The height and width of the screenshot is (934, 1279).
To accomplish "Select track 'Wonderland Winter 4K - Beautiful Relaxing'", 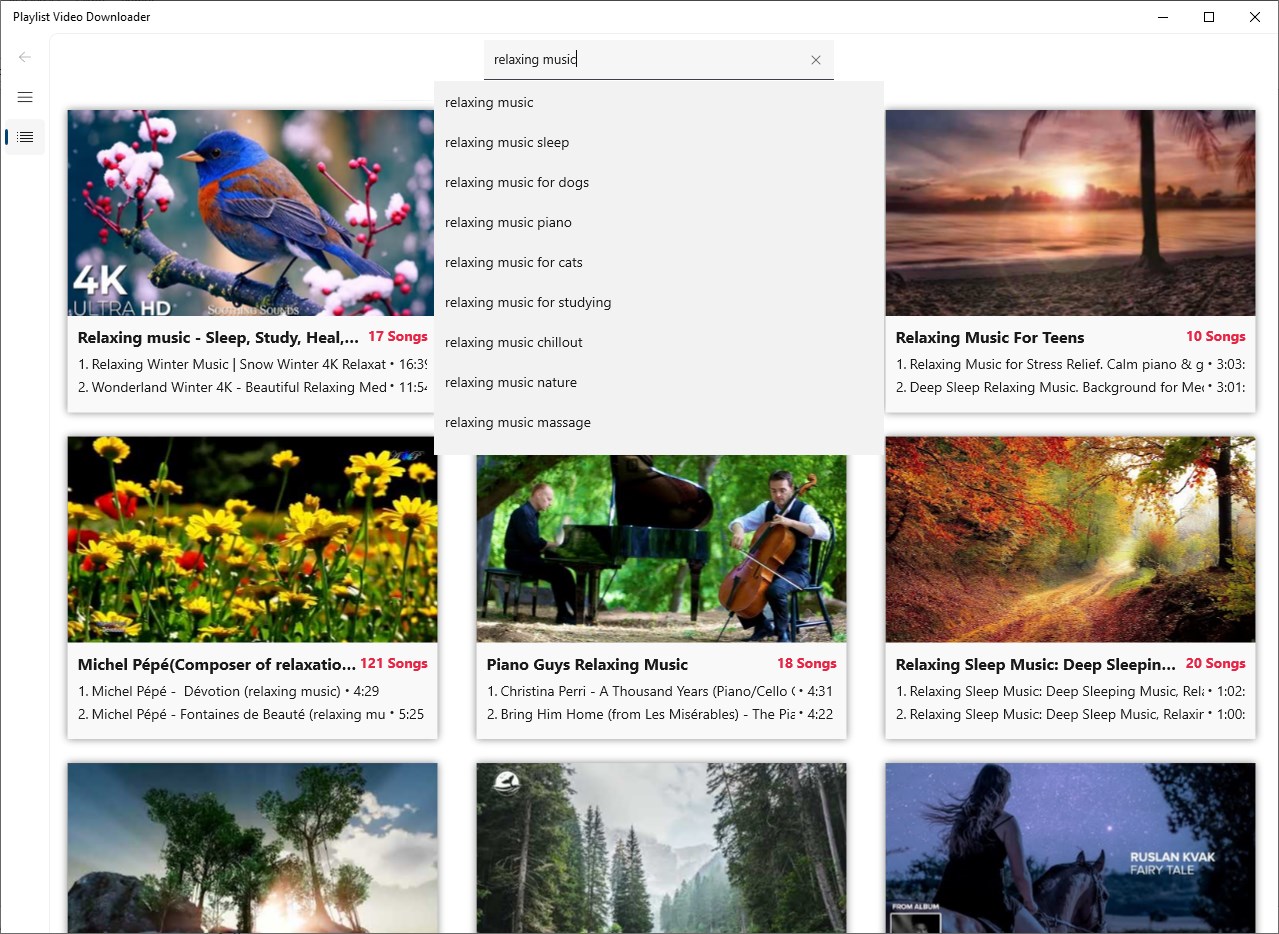I will [253, 387].
